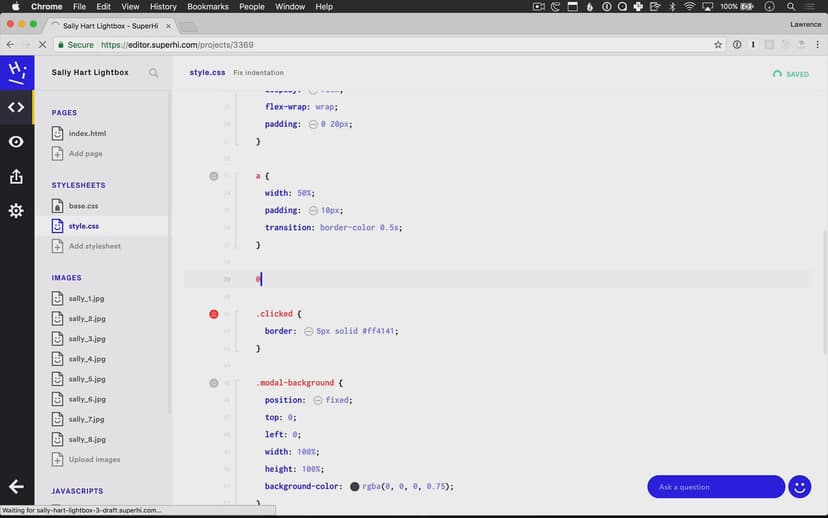Click the back arrow at sidebar bottom

point(16,487)
